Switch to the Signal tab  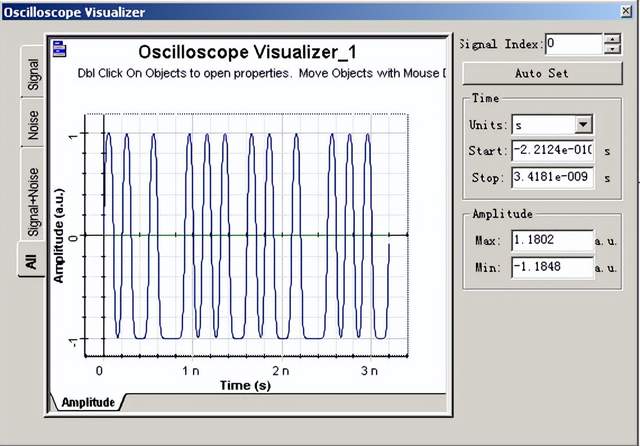pyautogui.click(x=33, y=73)
